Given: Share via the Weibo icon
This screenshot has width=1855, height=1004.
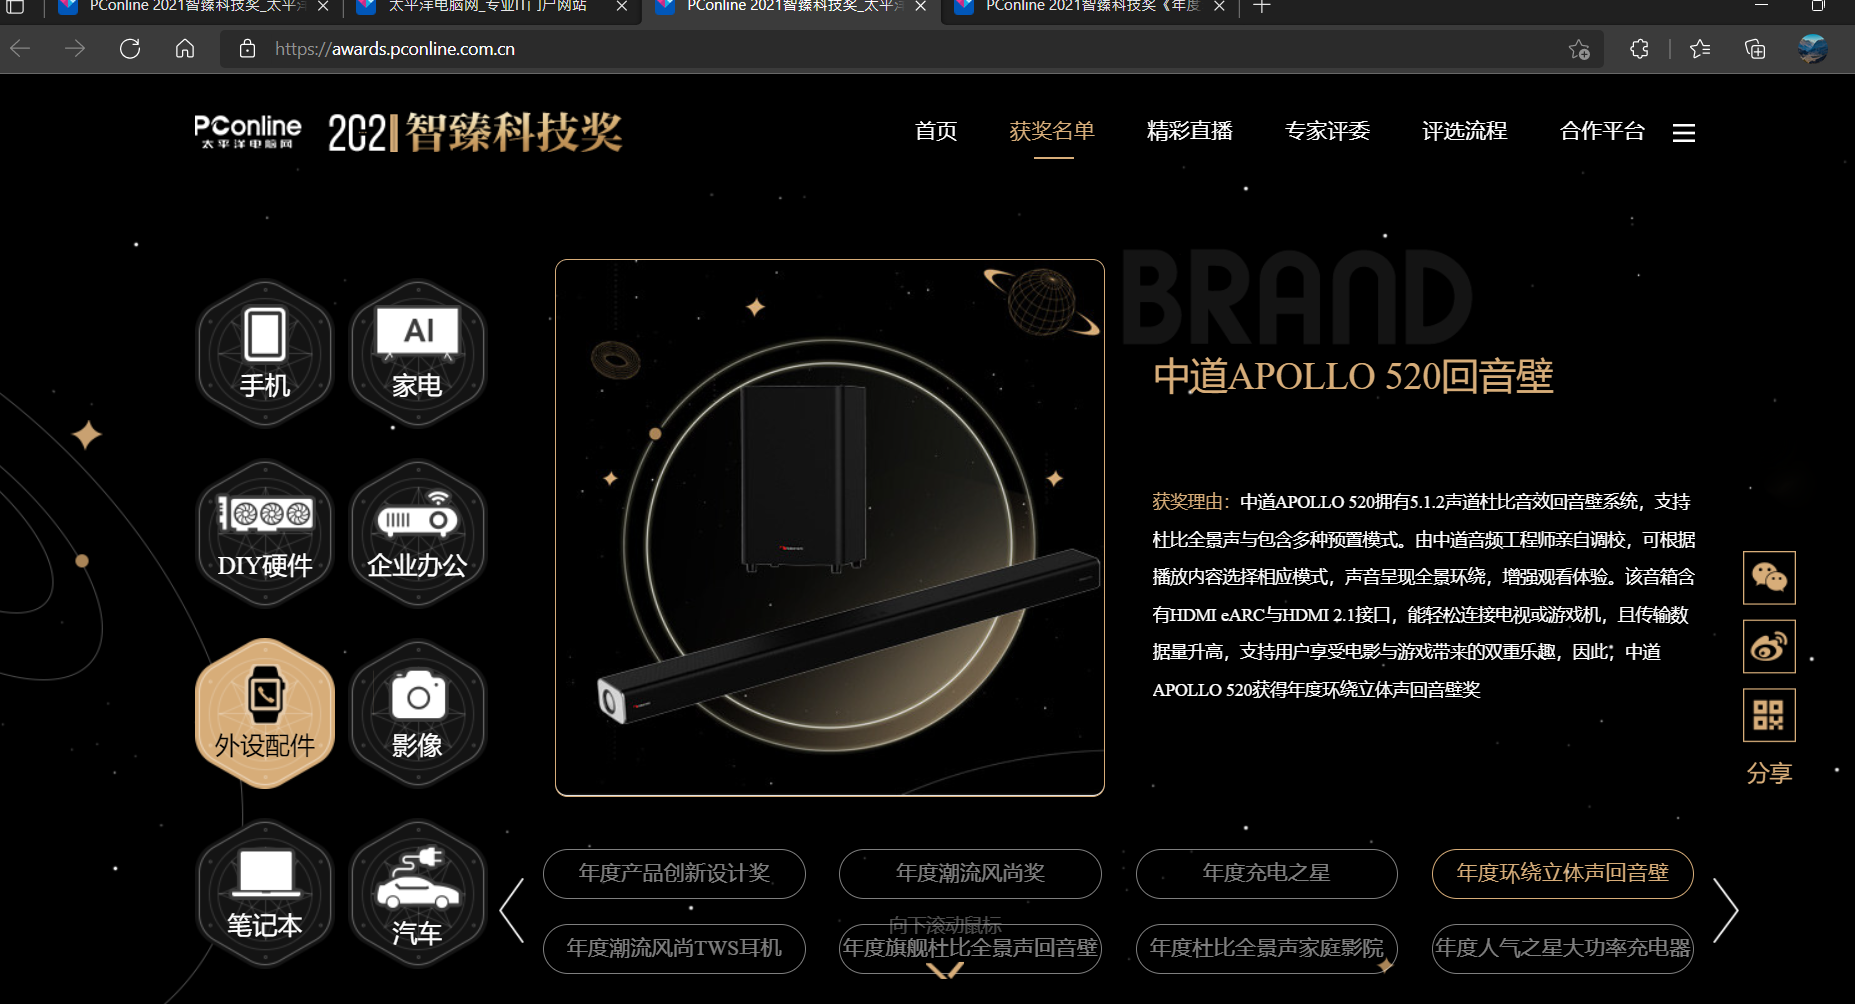Looking at the screenshot, I should pos(1769,646).
